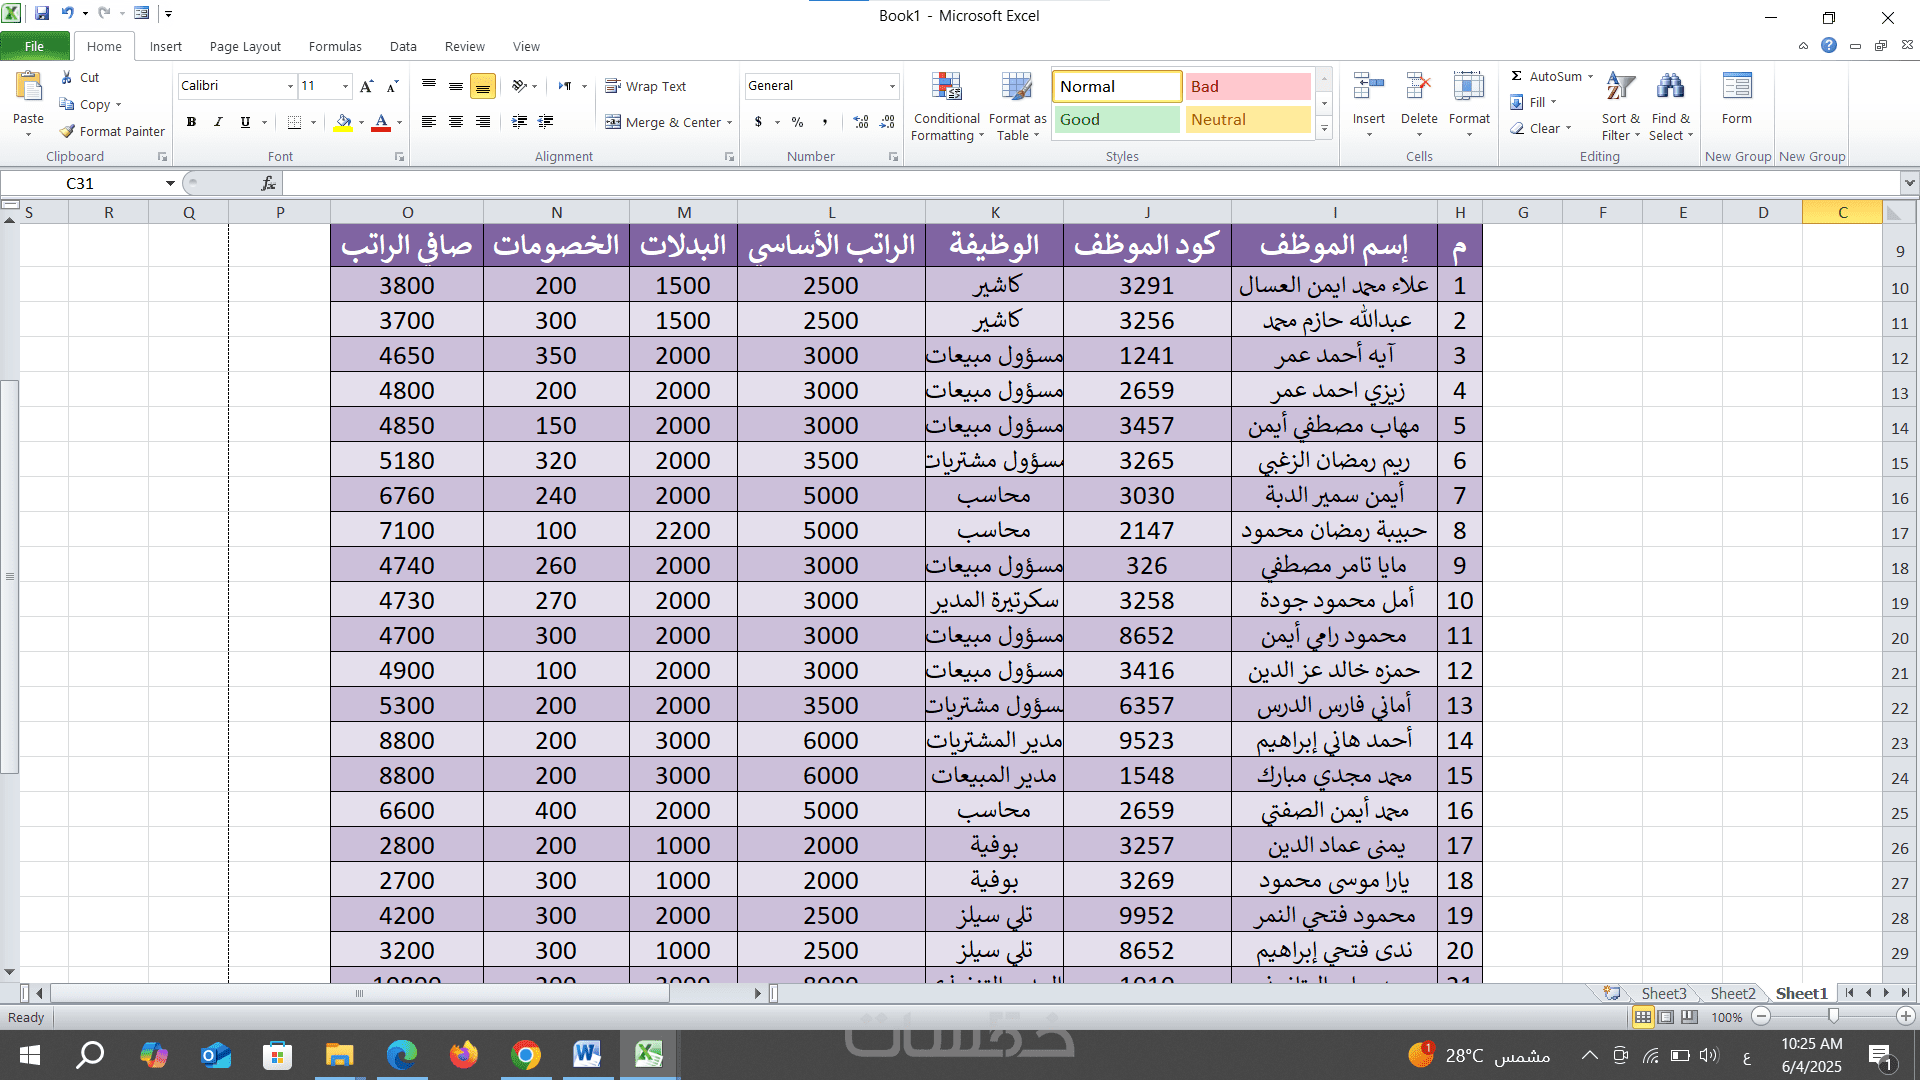Toggle Wrap Text on selected cell
Image resolution: width=1920 pixels, height=1080 pixels.
tap(646, 86)
